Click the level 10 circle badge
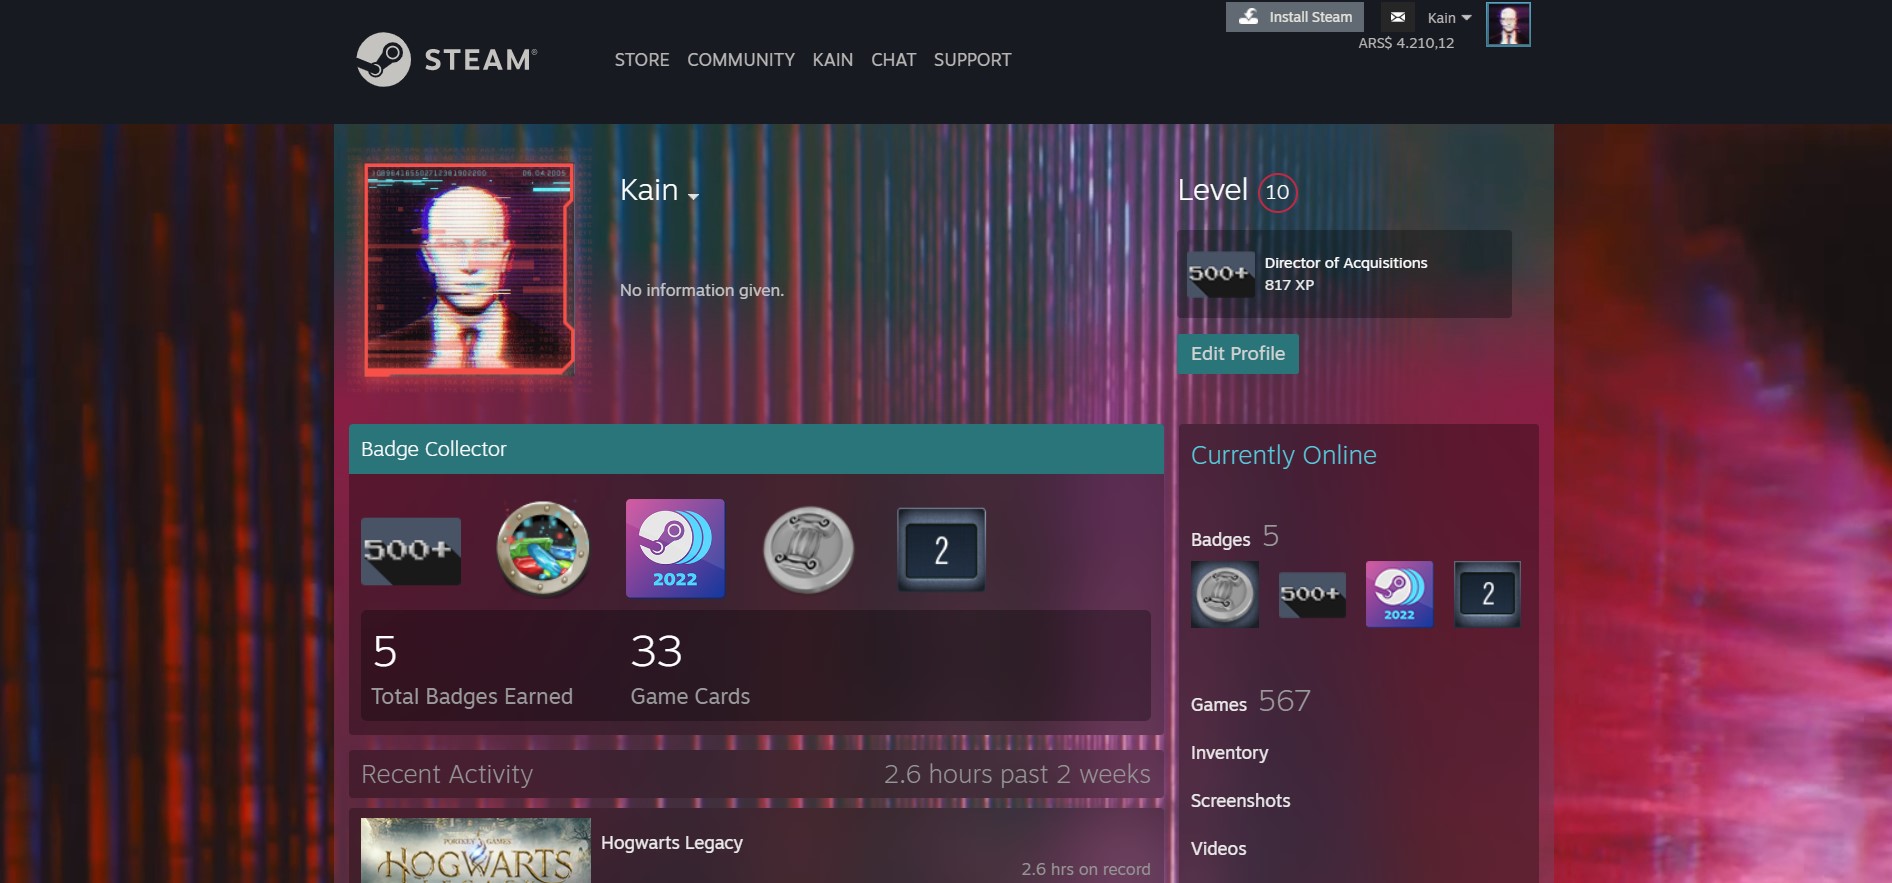1892x883 pixels. pyautogui.click(x=1277, y=192)
